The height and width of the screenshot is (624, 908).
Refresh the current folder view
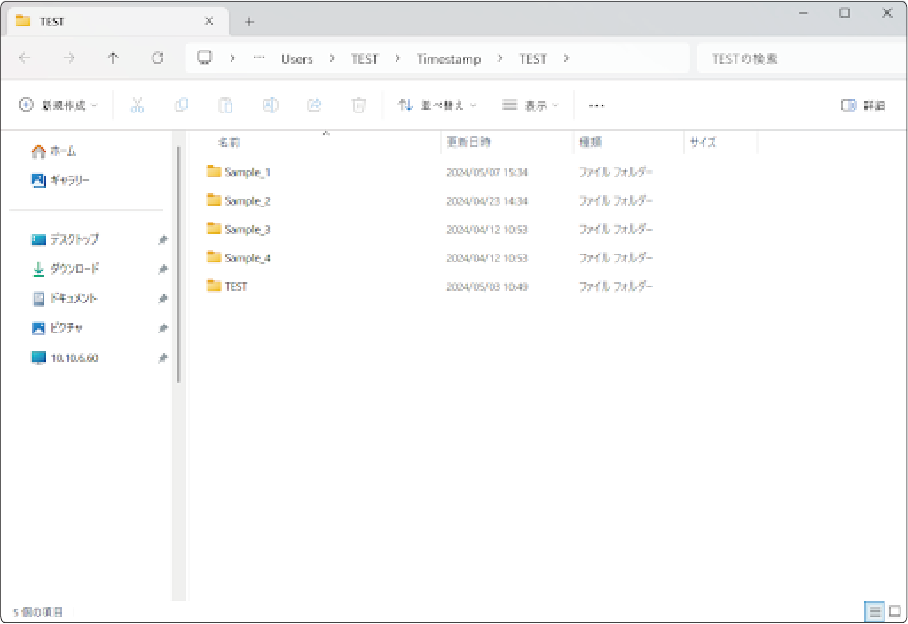[157, 59]
